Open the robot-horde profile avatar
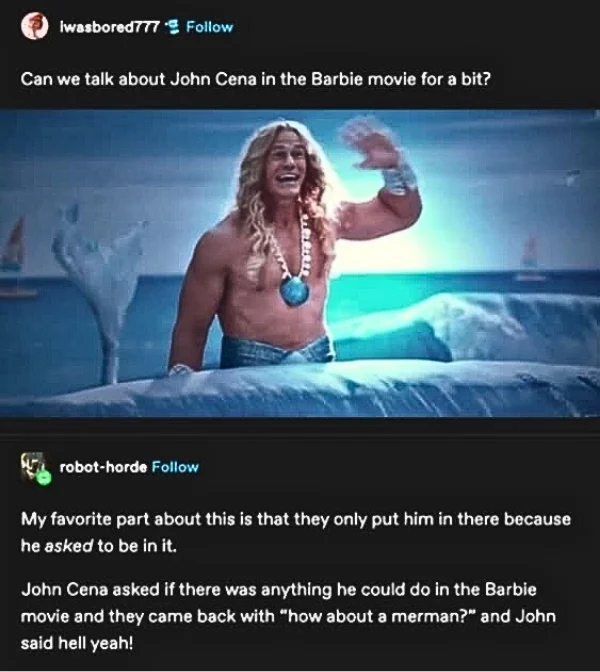Screen dimensions: 600x672 point(35,467)
